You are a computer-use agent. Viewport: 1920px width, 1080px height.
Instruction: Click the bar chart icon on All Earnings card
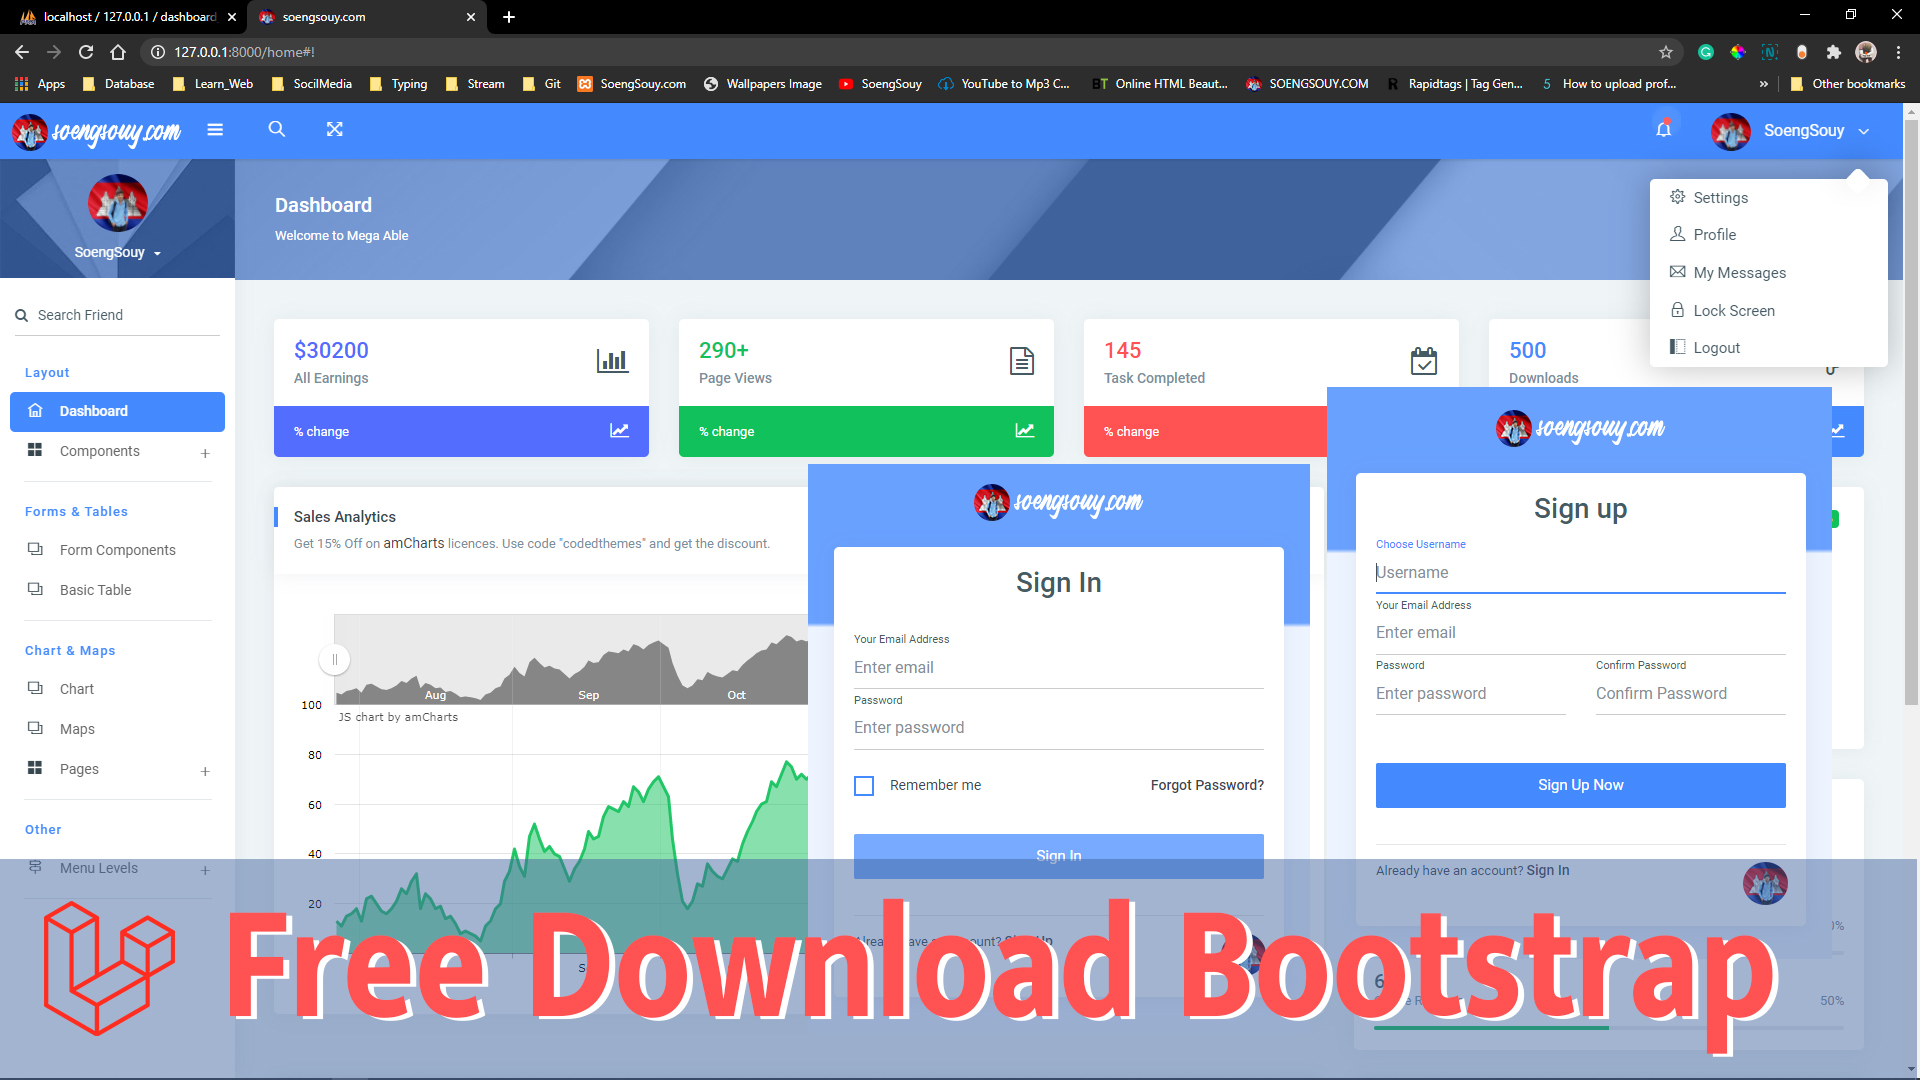(x=612, y=361)
